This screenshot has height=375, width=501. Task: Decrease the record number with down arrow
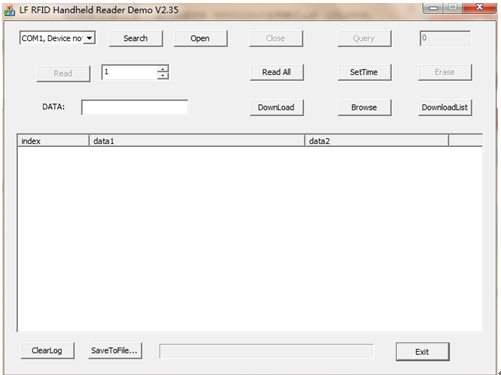pyautogui.click(x=163, y=76)
